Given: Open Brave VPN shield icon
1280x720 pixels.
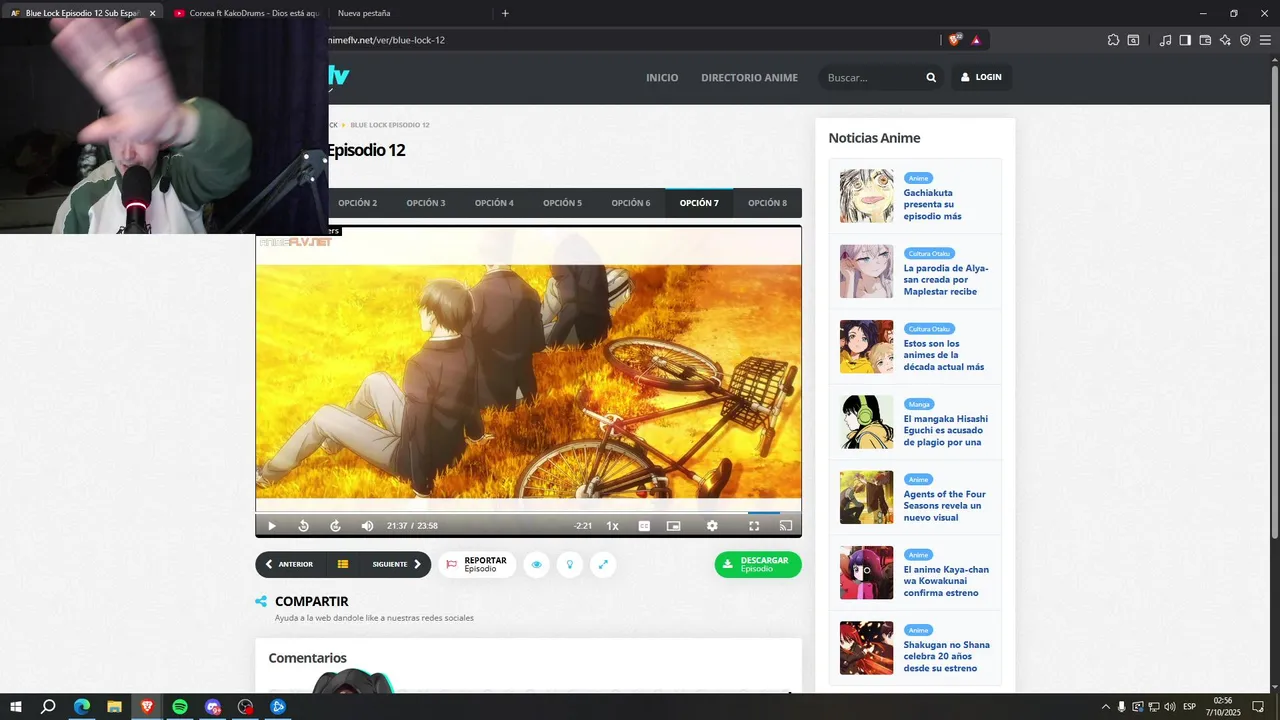Looking at the screenshot, I should [1245, 40].
